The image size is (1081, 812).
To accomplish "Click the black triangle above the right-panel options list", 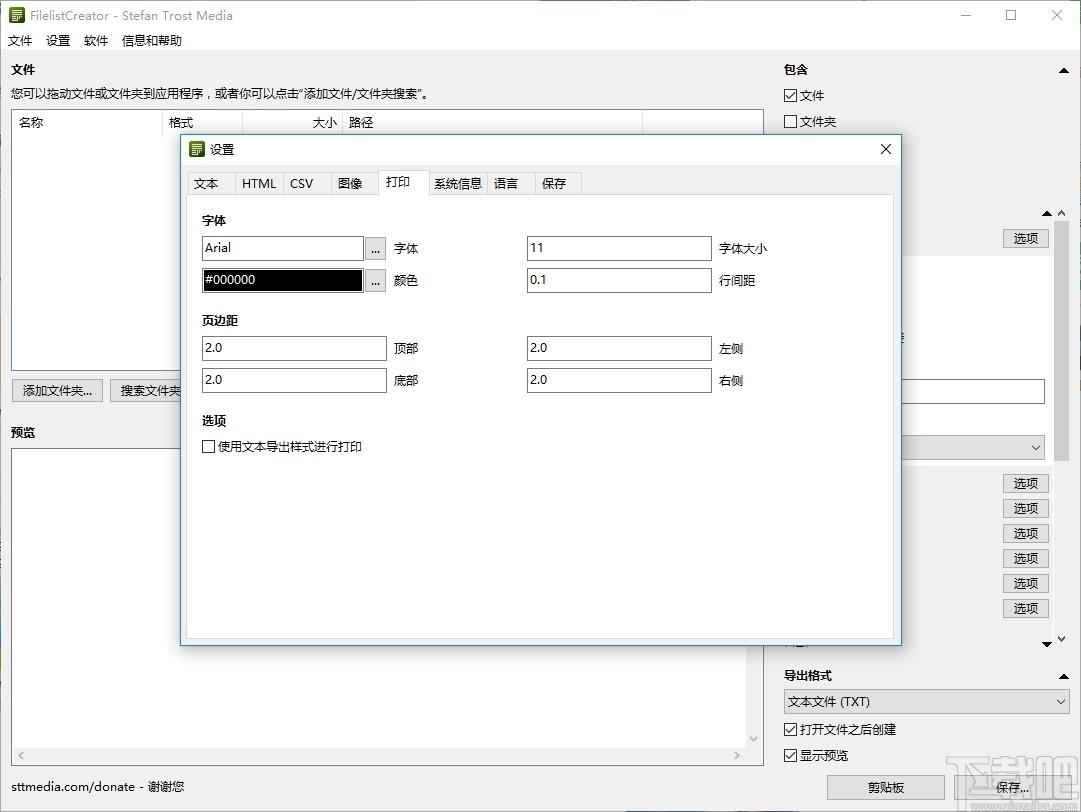I will [x=1047, y=214].
